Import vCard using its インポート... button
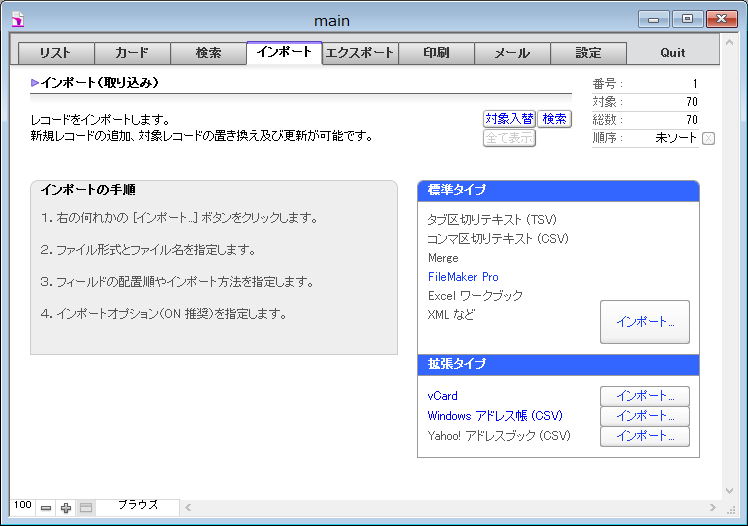Viewport: 748px width, 526px height. [644, 396]
